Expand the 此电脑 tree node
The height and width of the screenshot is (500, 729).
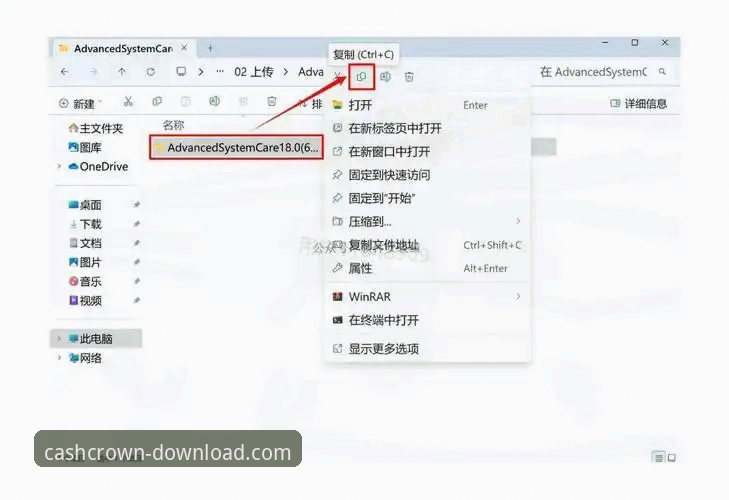tap(59, 339)
